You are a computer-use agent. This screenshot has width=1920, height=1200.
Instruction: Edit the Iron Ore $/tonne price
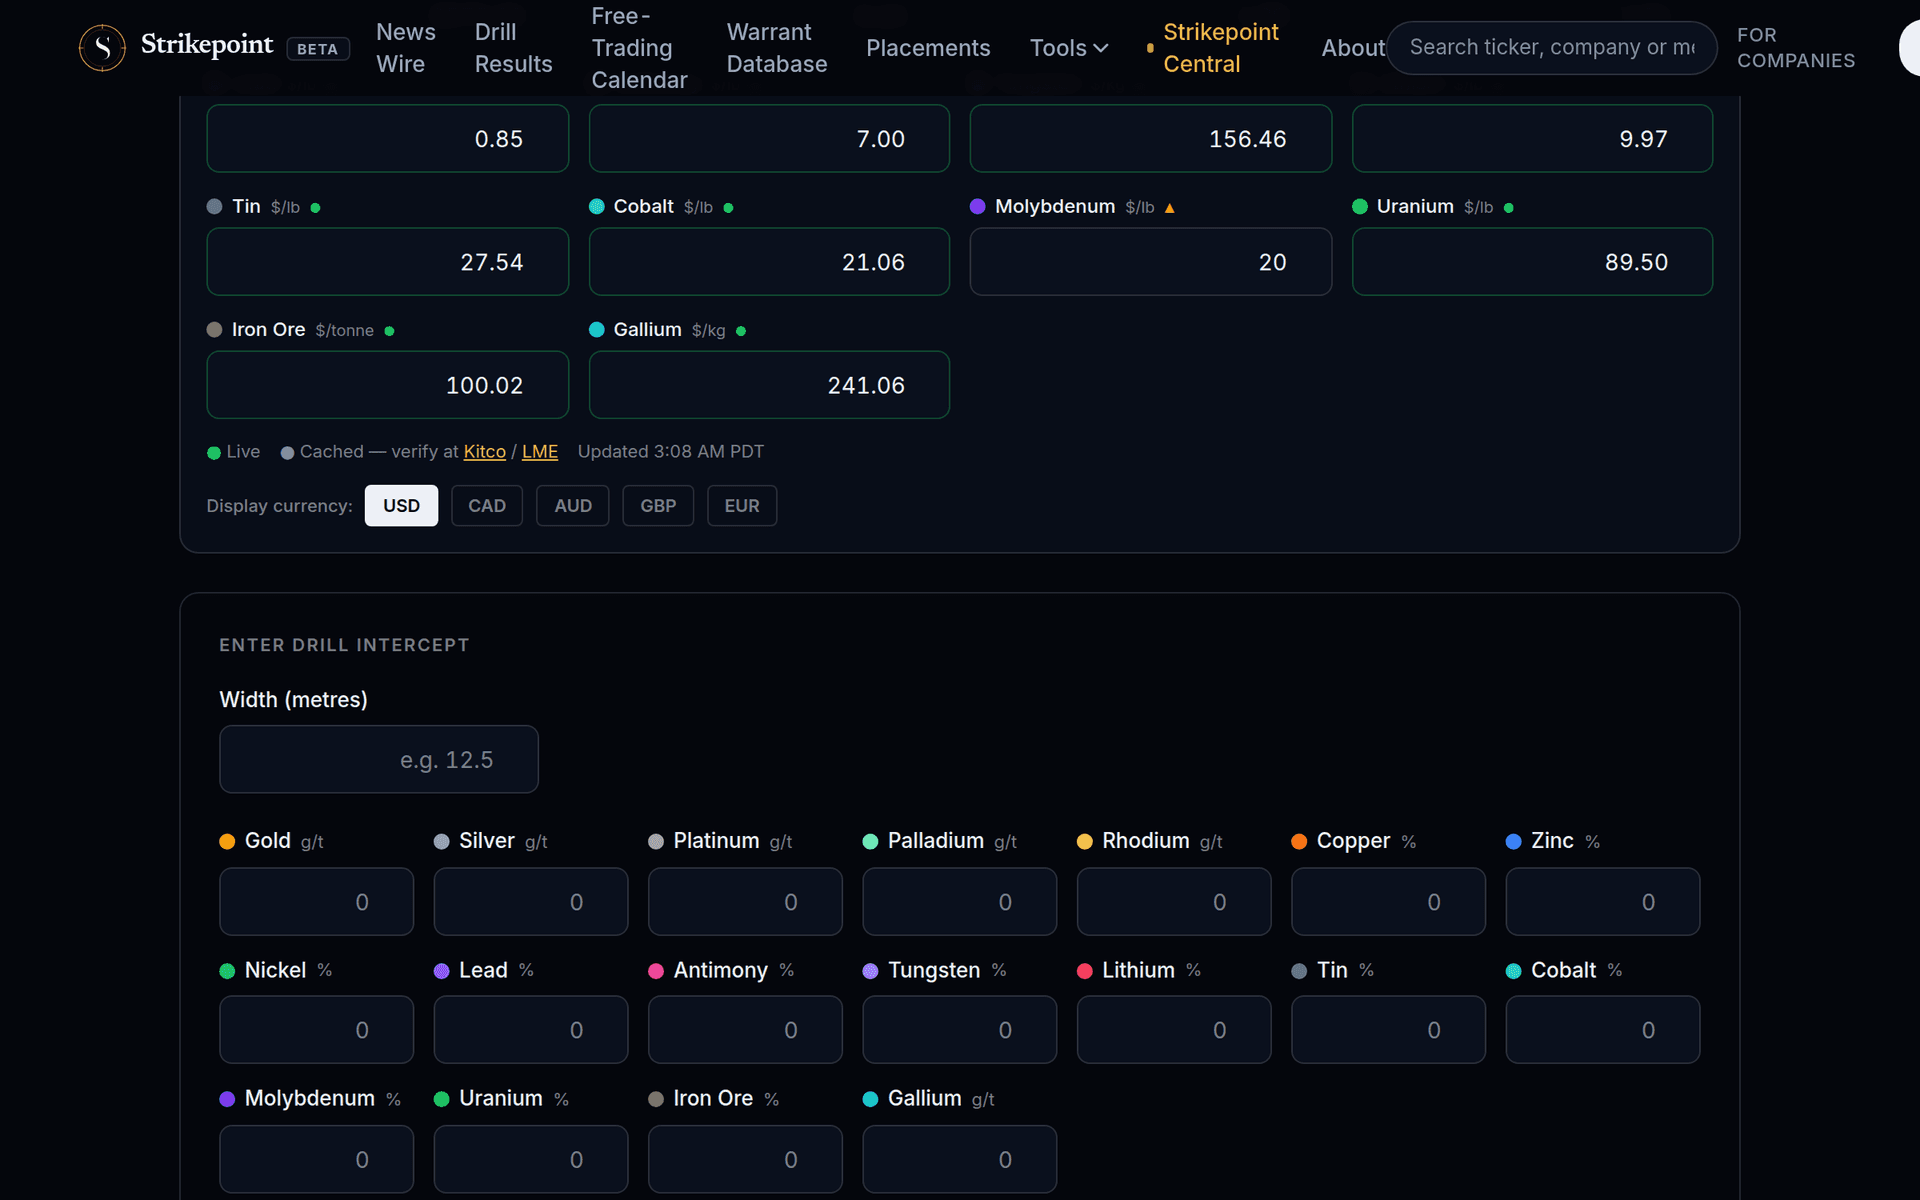click(x=388, y=385)
